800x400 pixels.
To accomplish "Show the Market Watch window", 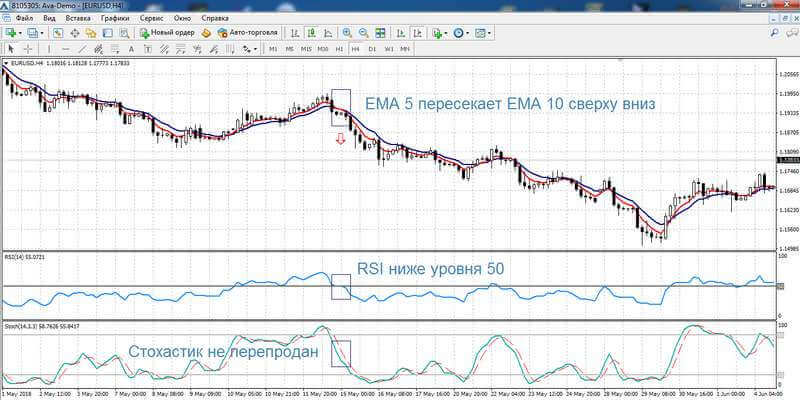I will (x=58, y=33).
